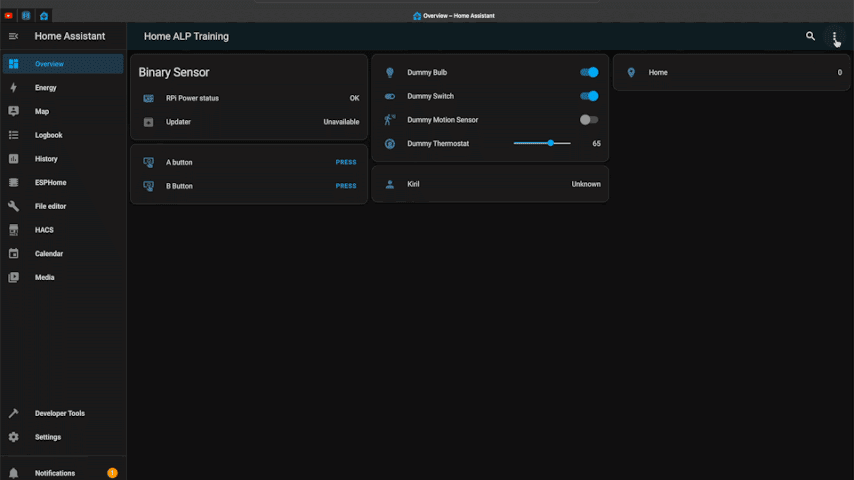Open the Overview dashboard
This screenshot has height=480, width=854.
63,64
